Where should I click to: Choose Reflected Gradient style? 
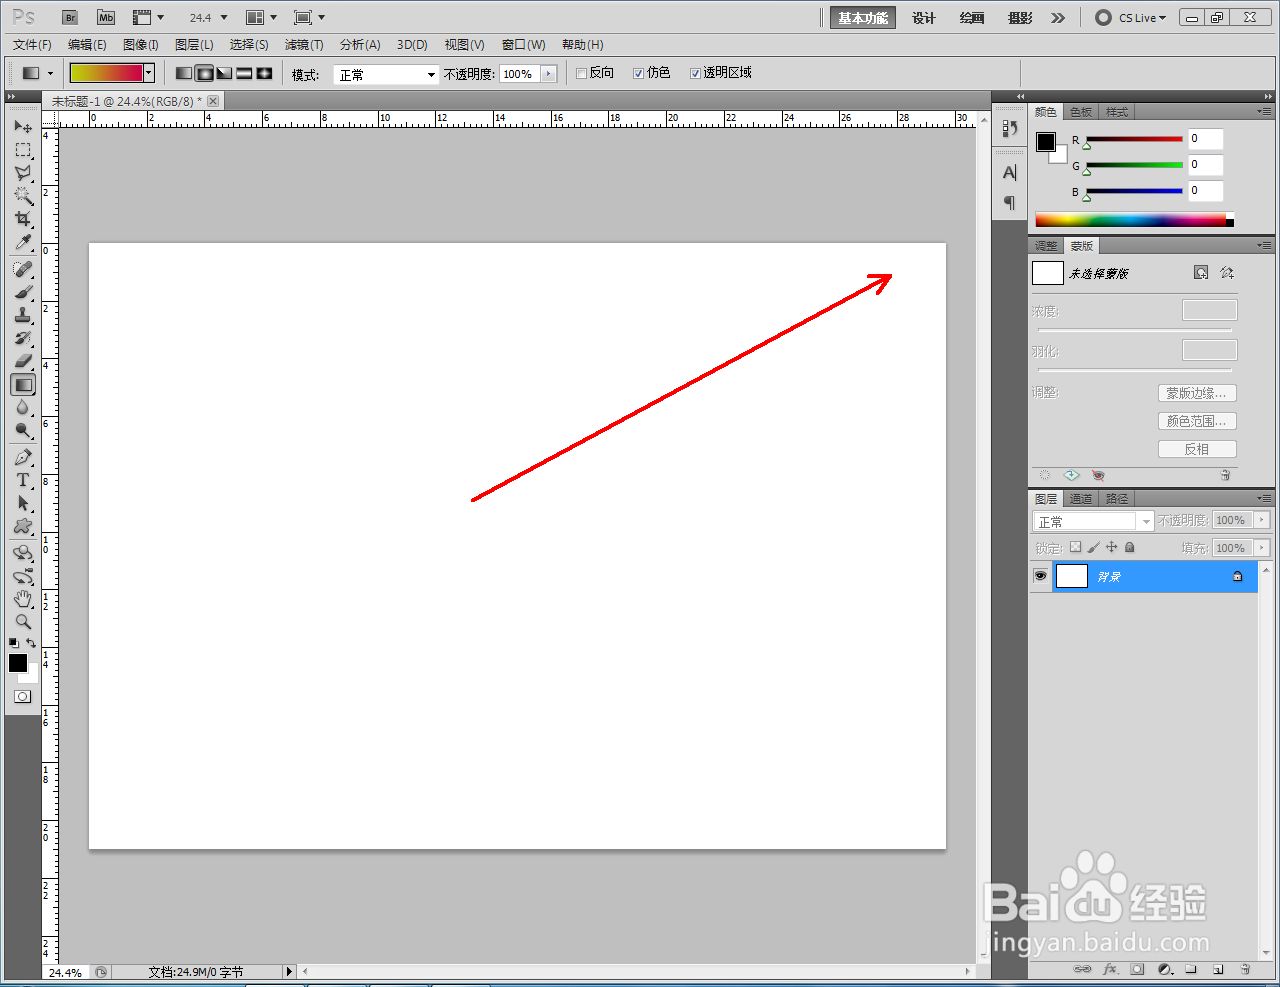click(x=244, y=73)
